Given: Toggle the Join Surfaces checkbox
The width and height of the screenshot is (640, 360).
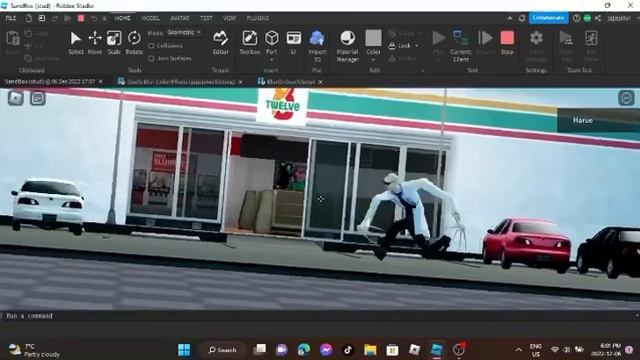Looking at the screenshot, I should (x=151, y=58).
